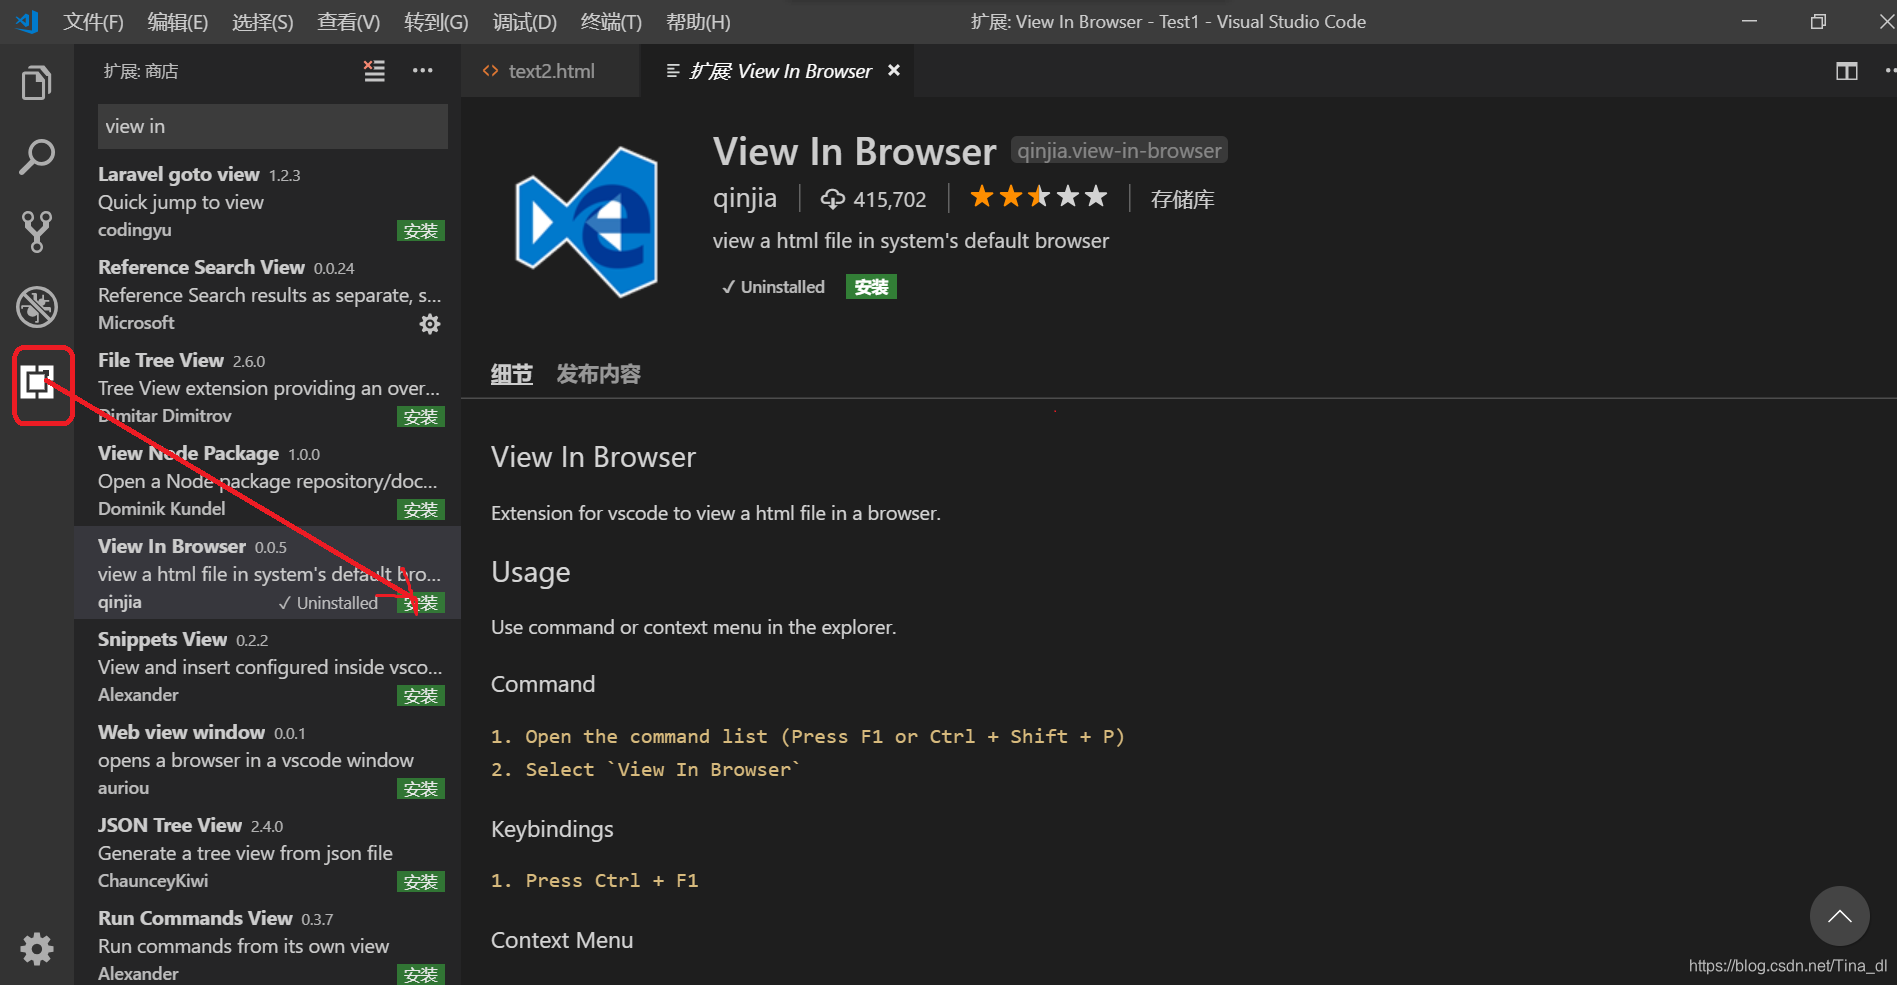1897x985 pixels.
Task: Click the View In Browser extension logo
Action: (587, 222)
